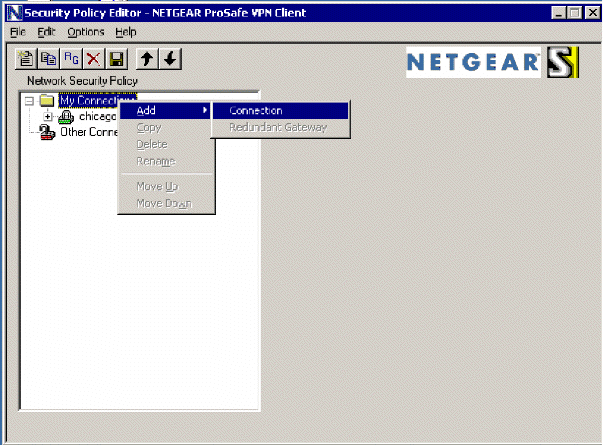
Task: Collapse the My Connections tree node
Action: pos(29,101)
